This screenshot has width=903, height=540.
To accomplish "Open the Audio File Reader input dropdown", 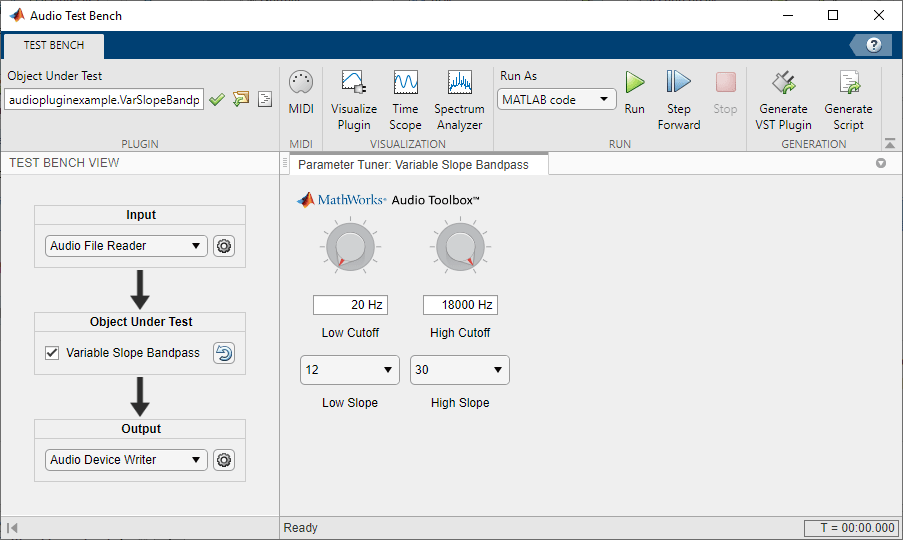I will tap(126, 246).
